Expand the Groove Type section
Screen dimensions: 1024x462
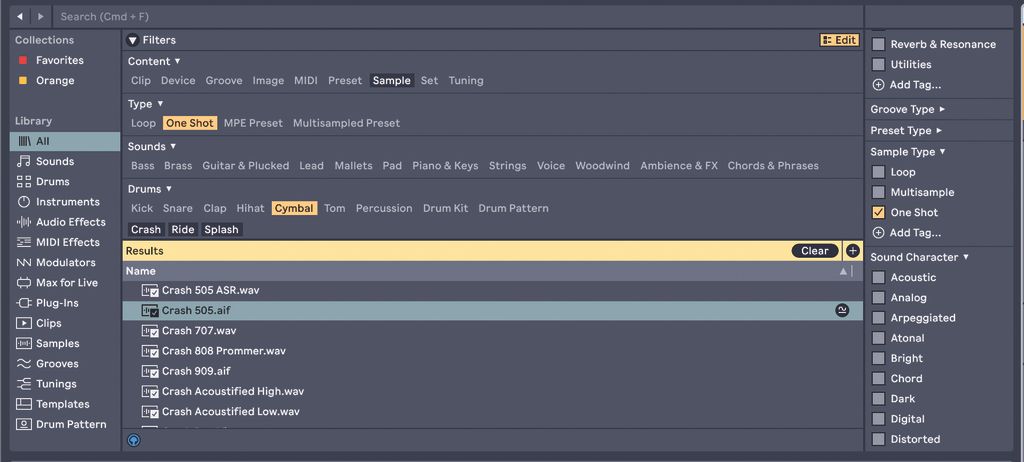[x=907, y=110]
